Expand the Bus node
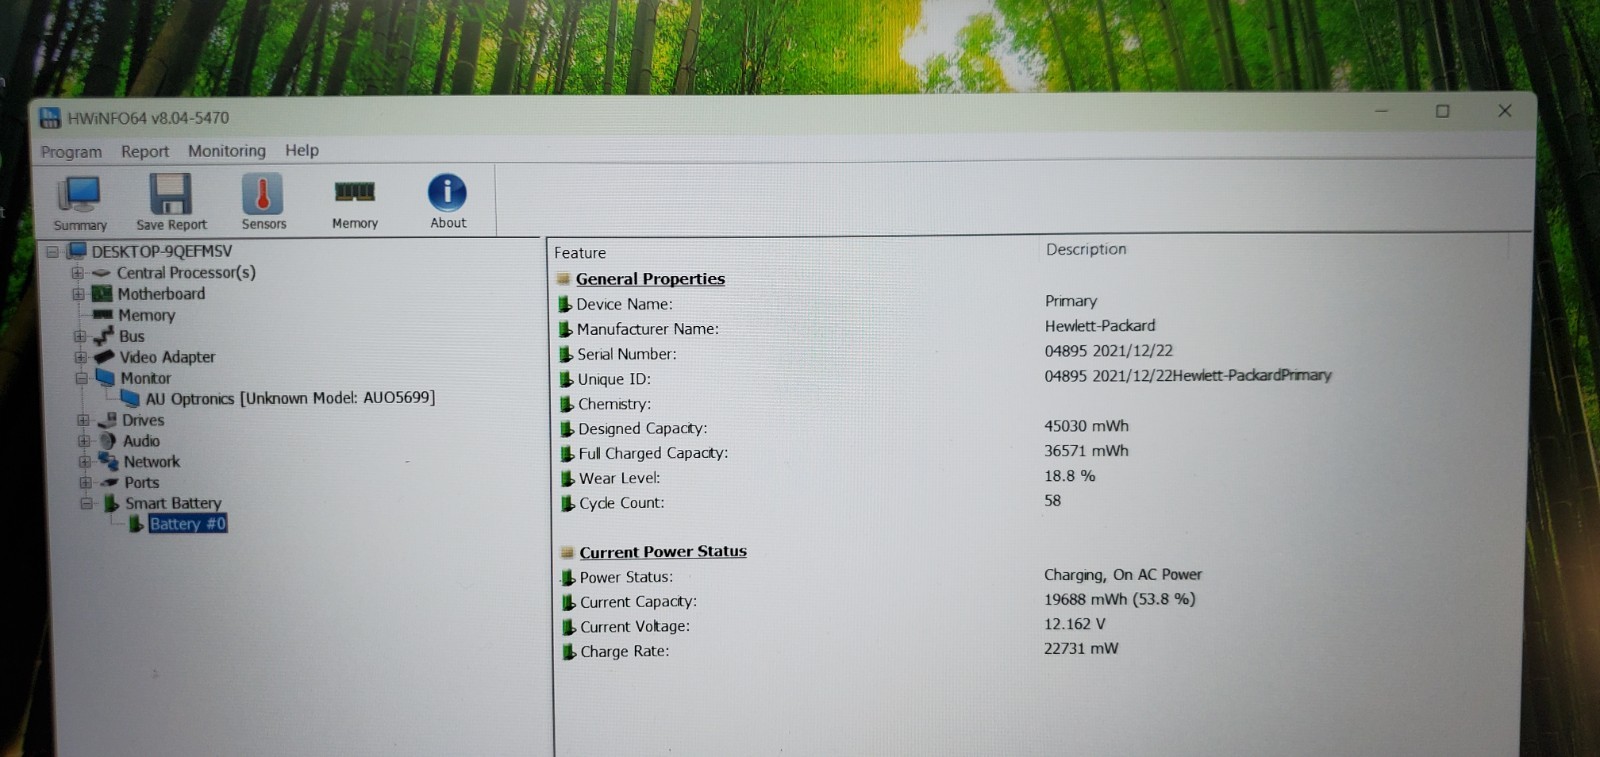This screenshot has width=1600, height=757. click(79, 336)
